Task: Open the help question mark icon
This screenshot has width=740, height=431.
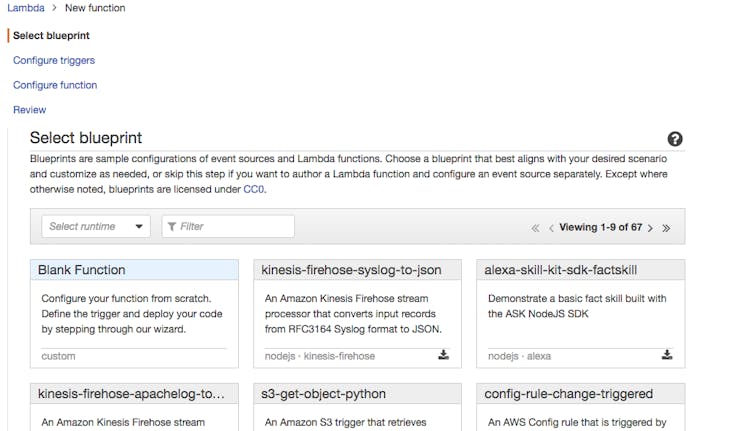Action: tap(675, 139)
